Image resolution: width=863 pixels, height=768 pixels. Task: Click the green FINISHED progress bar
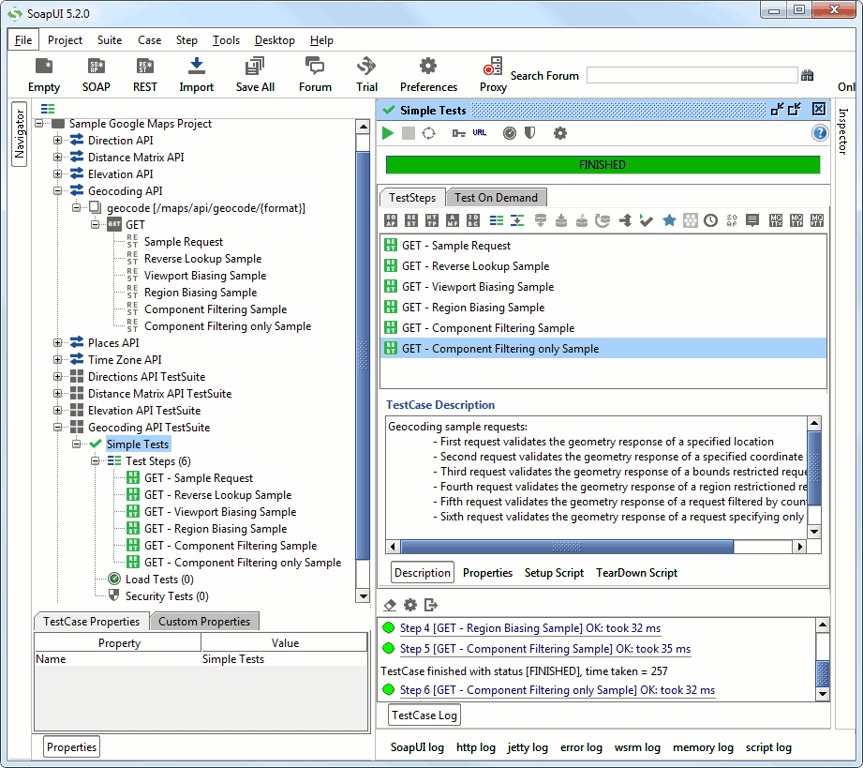tap(603, 165)
